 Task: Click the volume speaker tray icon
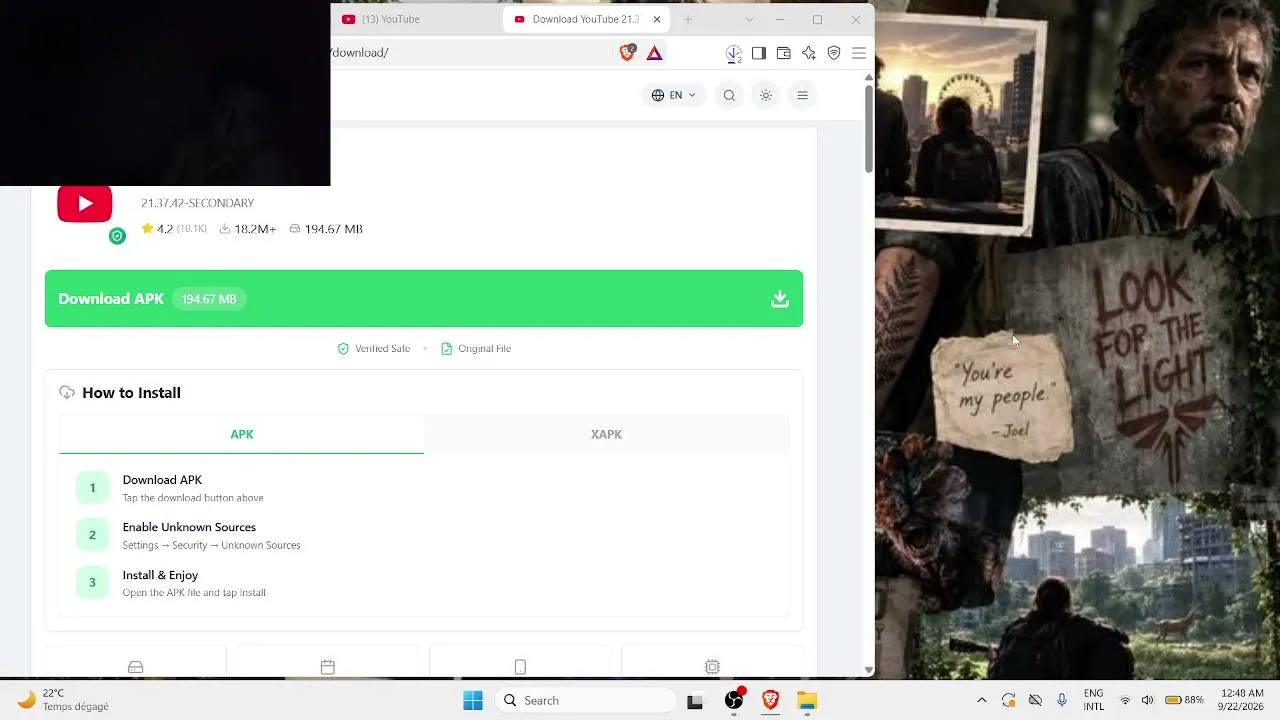pyautogui.click(x=1147, y=701)
